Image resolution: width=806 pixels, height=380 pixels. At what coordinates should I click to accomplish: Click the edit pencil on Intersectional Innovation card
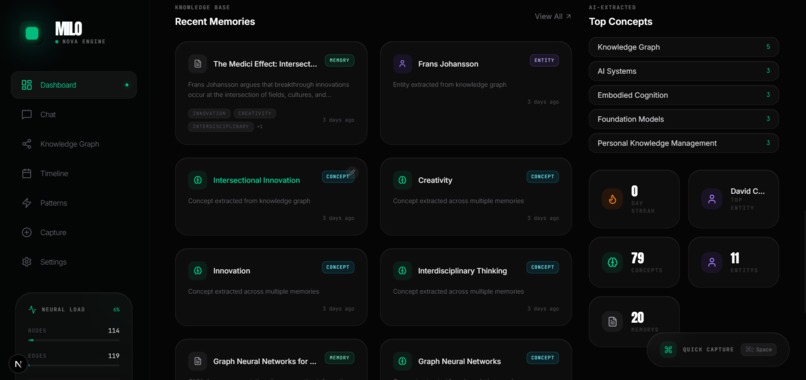coord(352,173)
